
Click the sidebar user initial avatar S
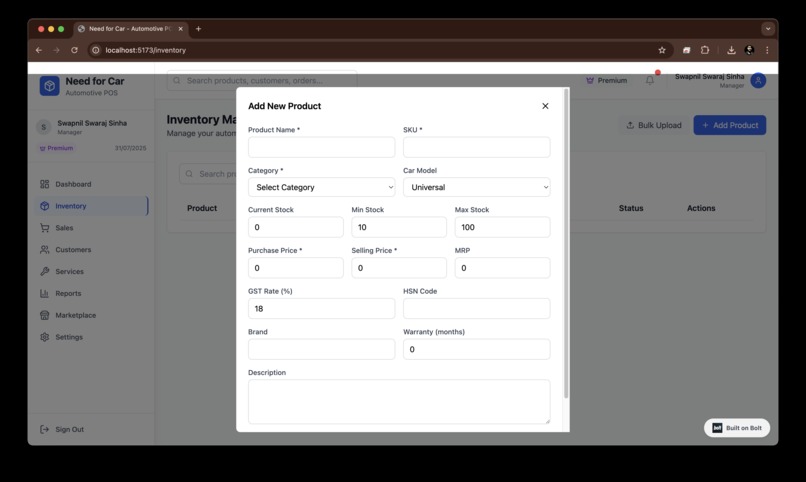coord(44,127)
